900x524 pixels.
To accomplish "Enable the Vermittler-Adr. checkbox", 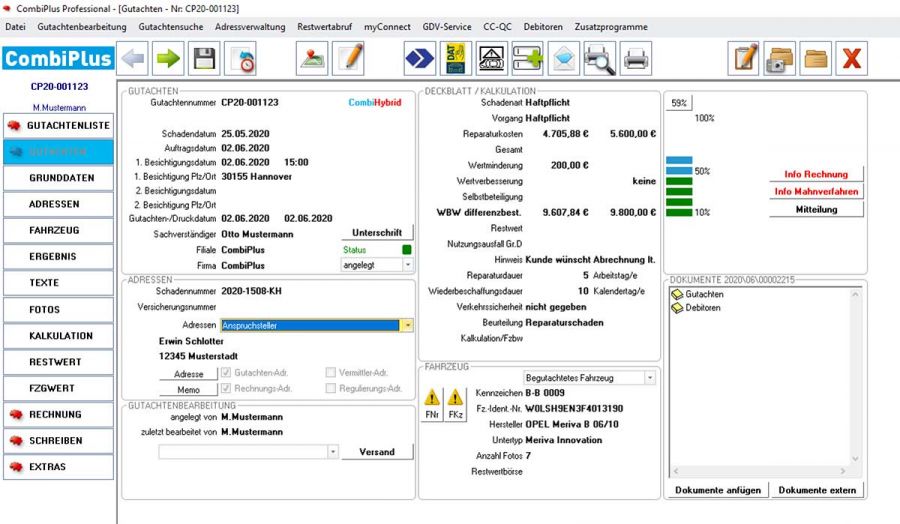I will tap(331, 372).
